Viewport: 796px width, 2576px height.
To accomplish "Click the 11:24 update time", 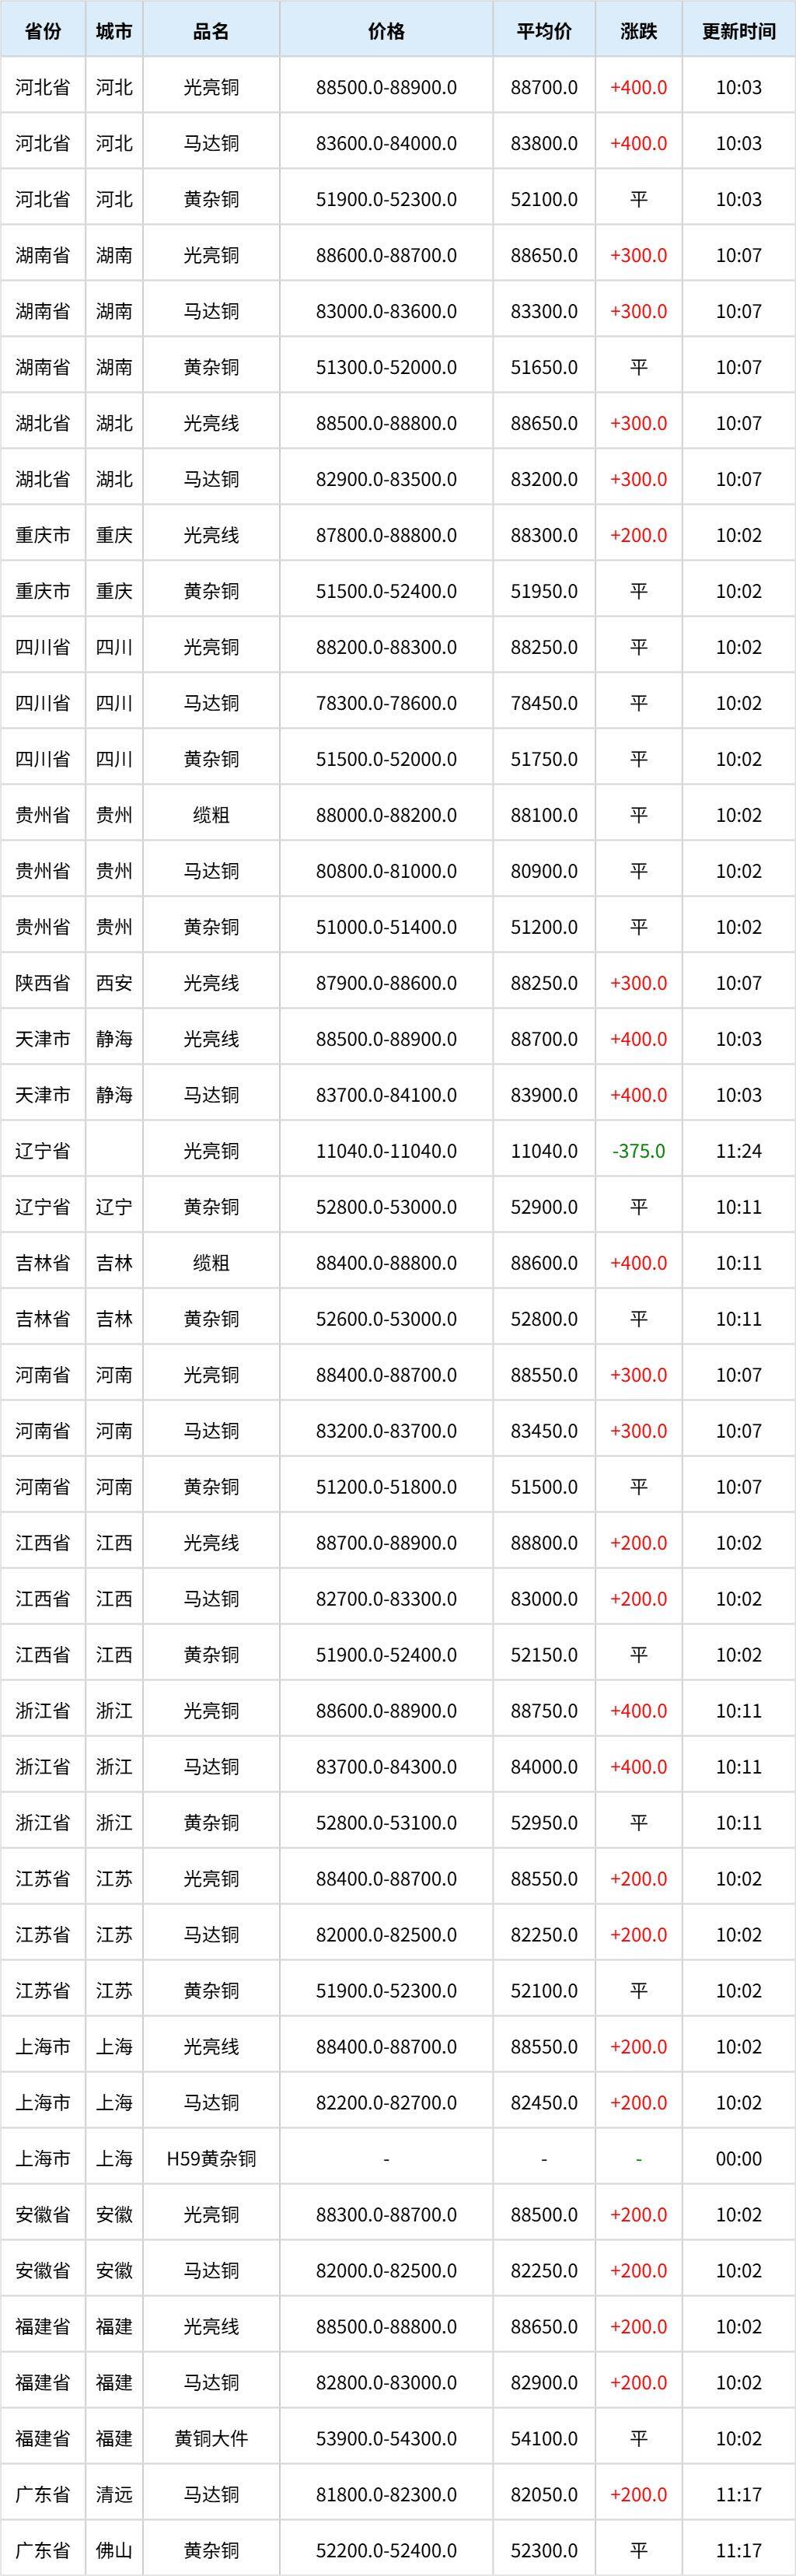I will pyautogui.click(x=738, y=1151).
